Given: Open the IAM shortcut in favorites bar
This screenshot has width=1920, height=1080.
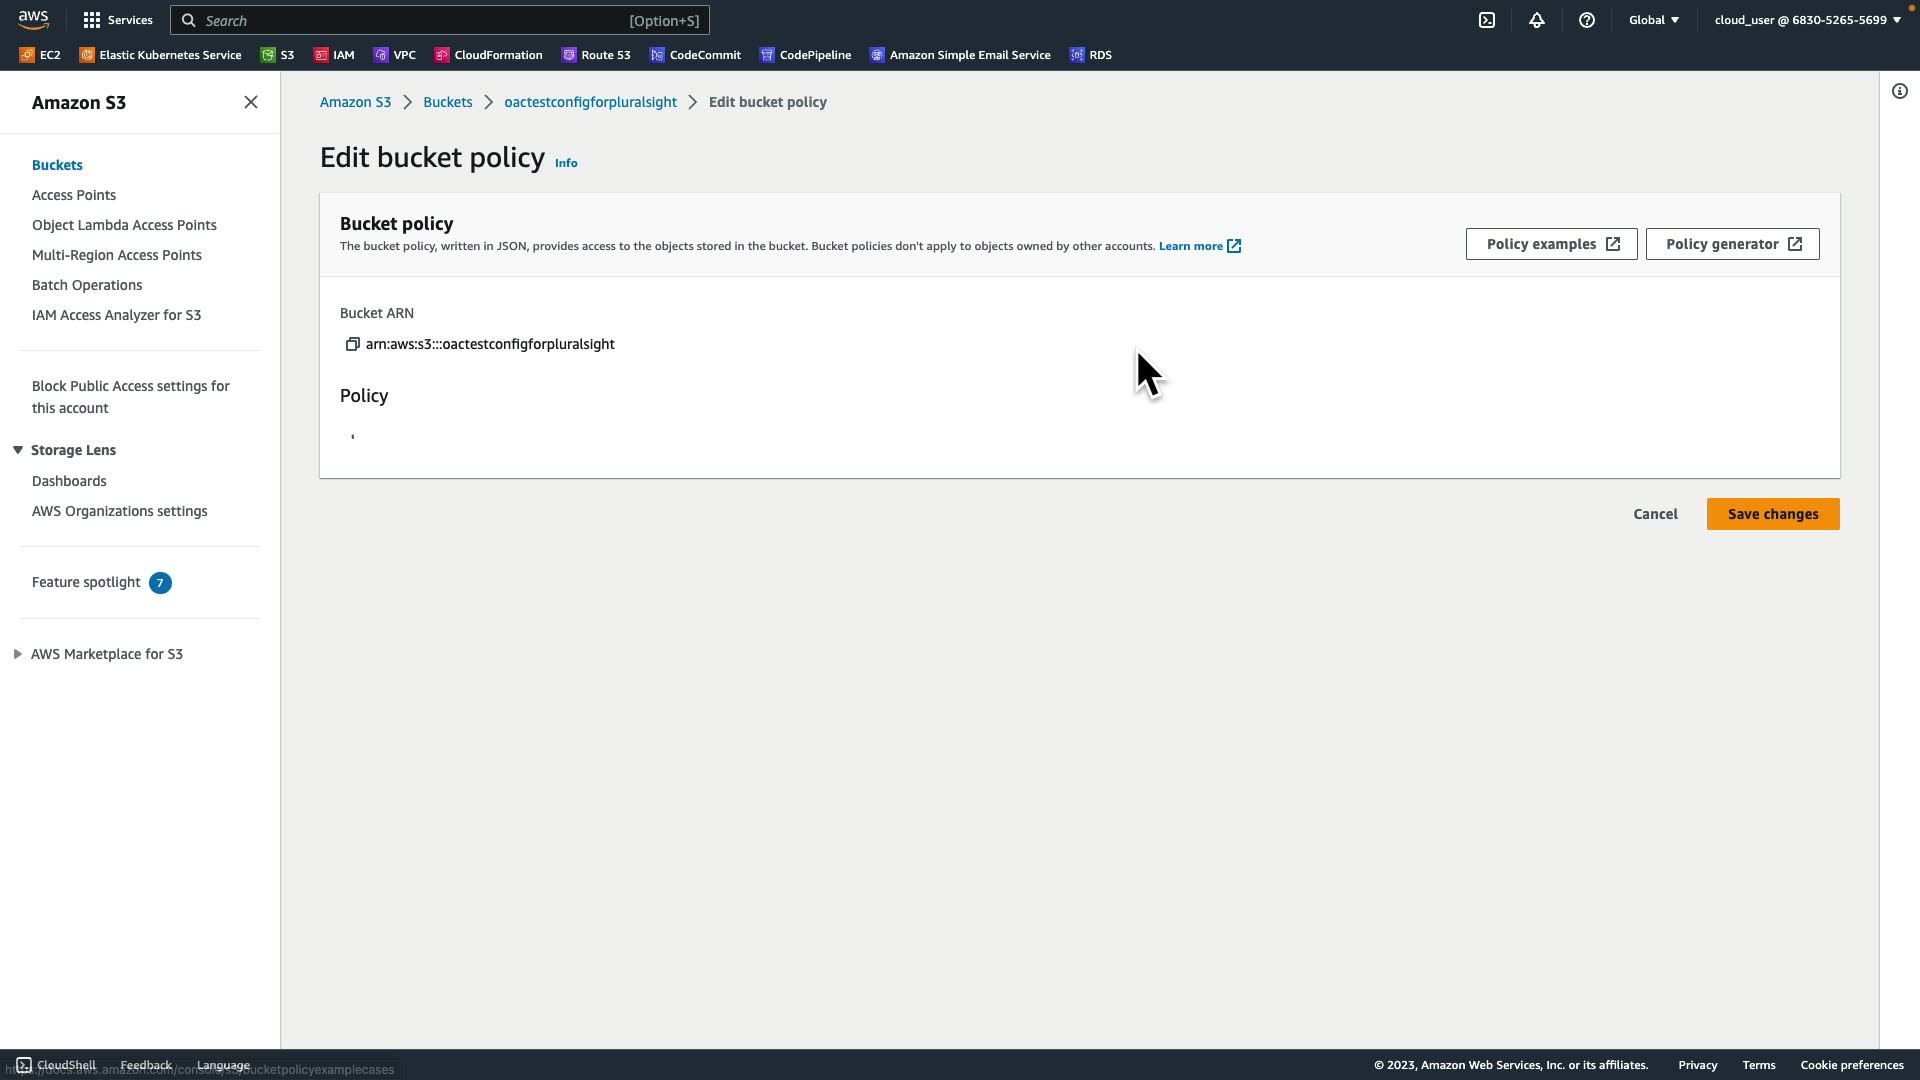Looking at the screenshot, I should (334, 55).
